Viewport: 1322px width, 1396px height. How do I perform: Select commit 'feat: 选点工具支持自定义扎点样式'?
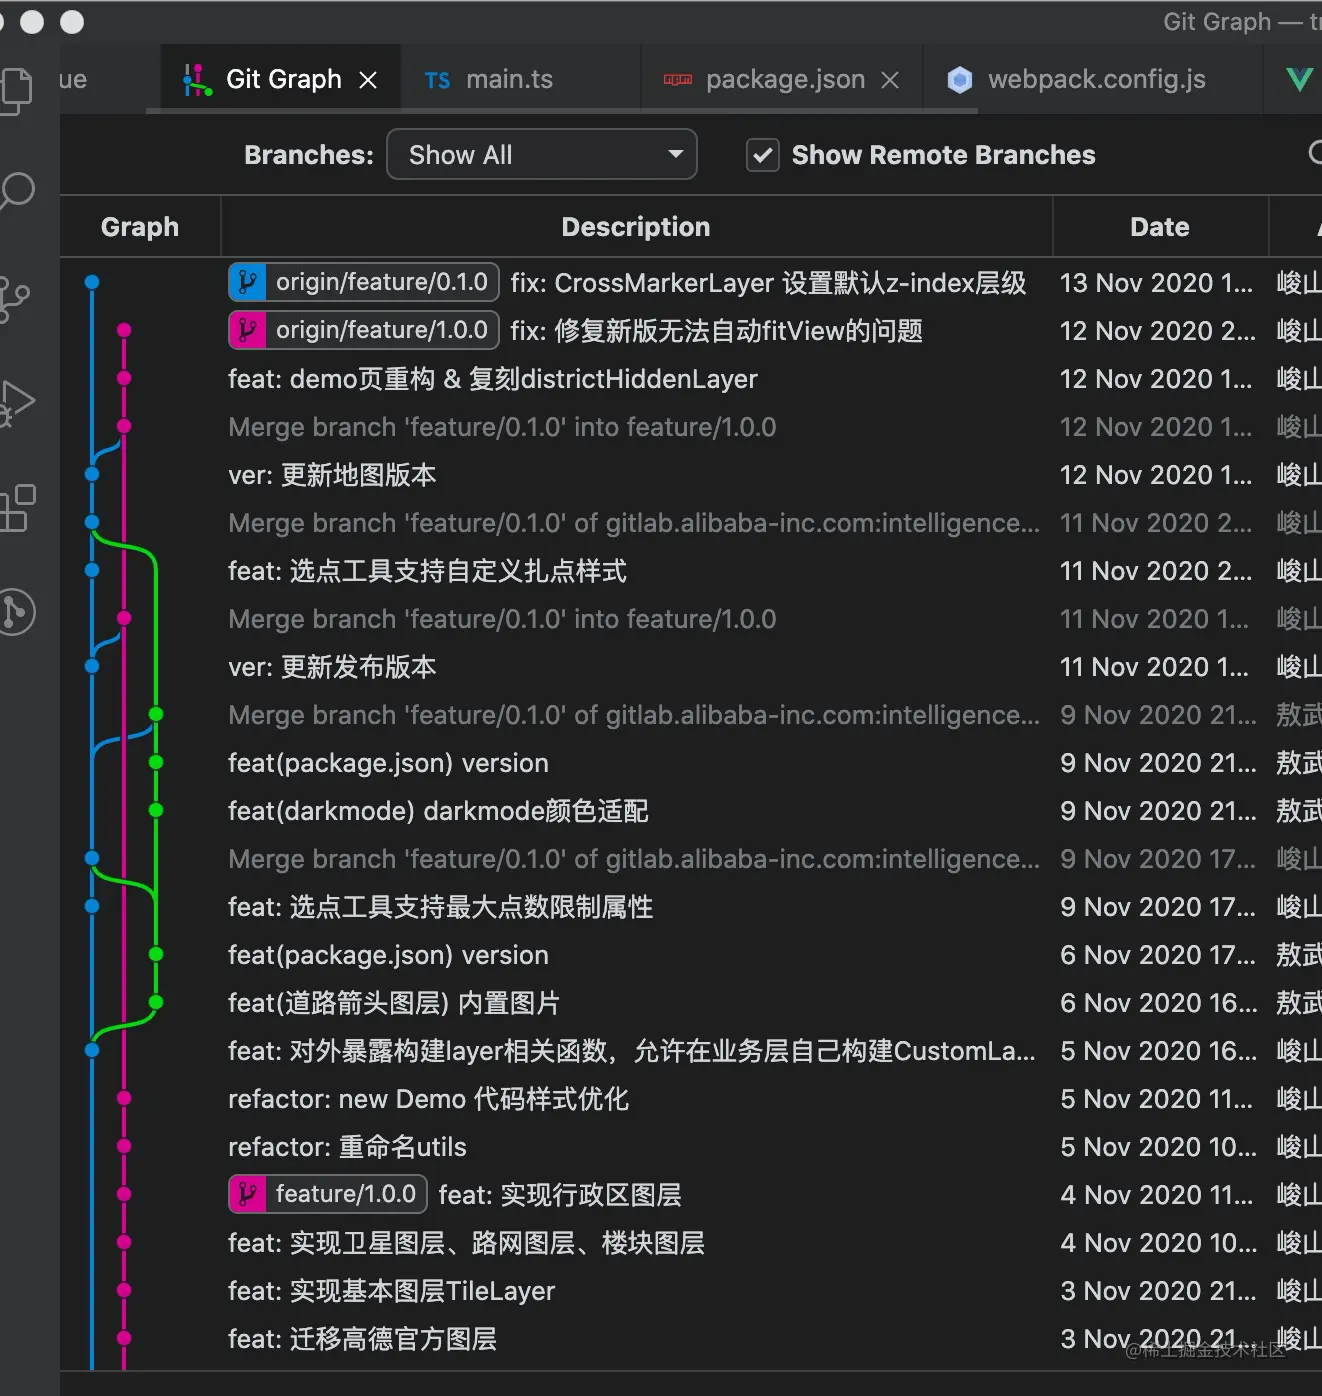[x=427, y=571]
